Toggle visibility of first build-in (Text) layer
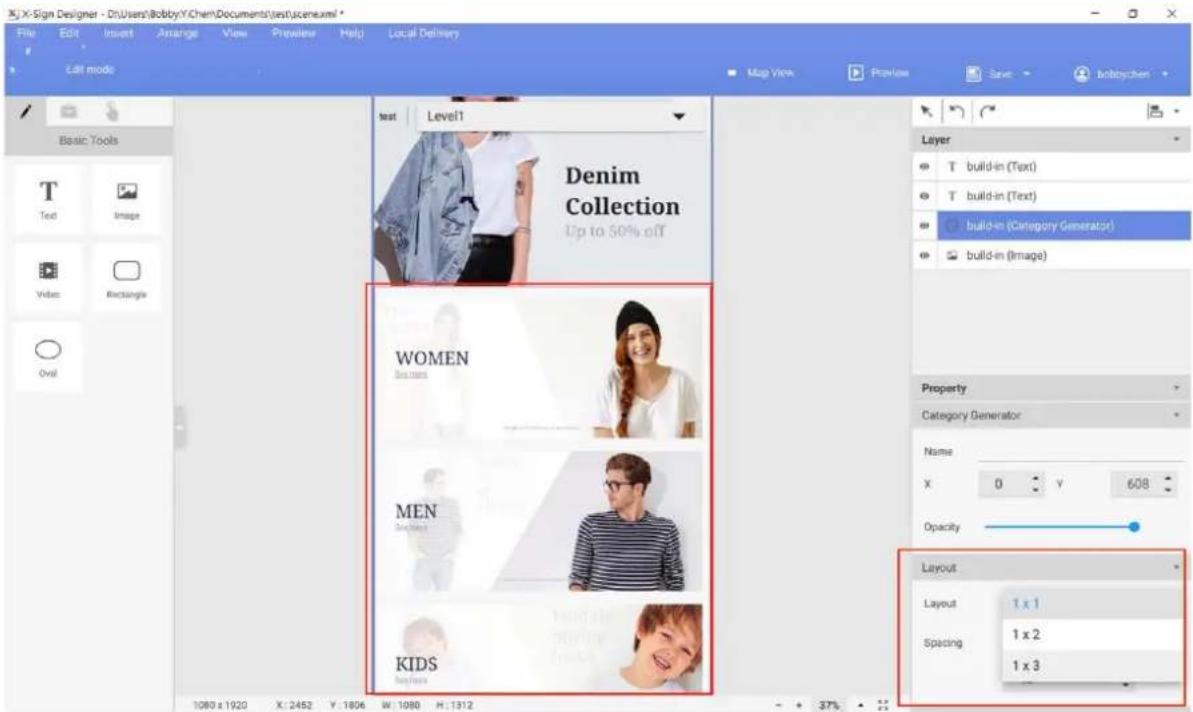This screenshot has width=1193, height=712. click(924, 167)
